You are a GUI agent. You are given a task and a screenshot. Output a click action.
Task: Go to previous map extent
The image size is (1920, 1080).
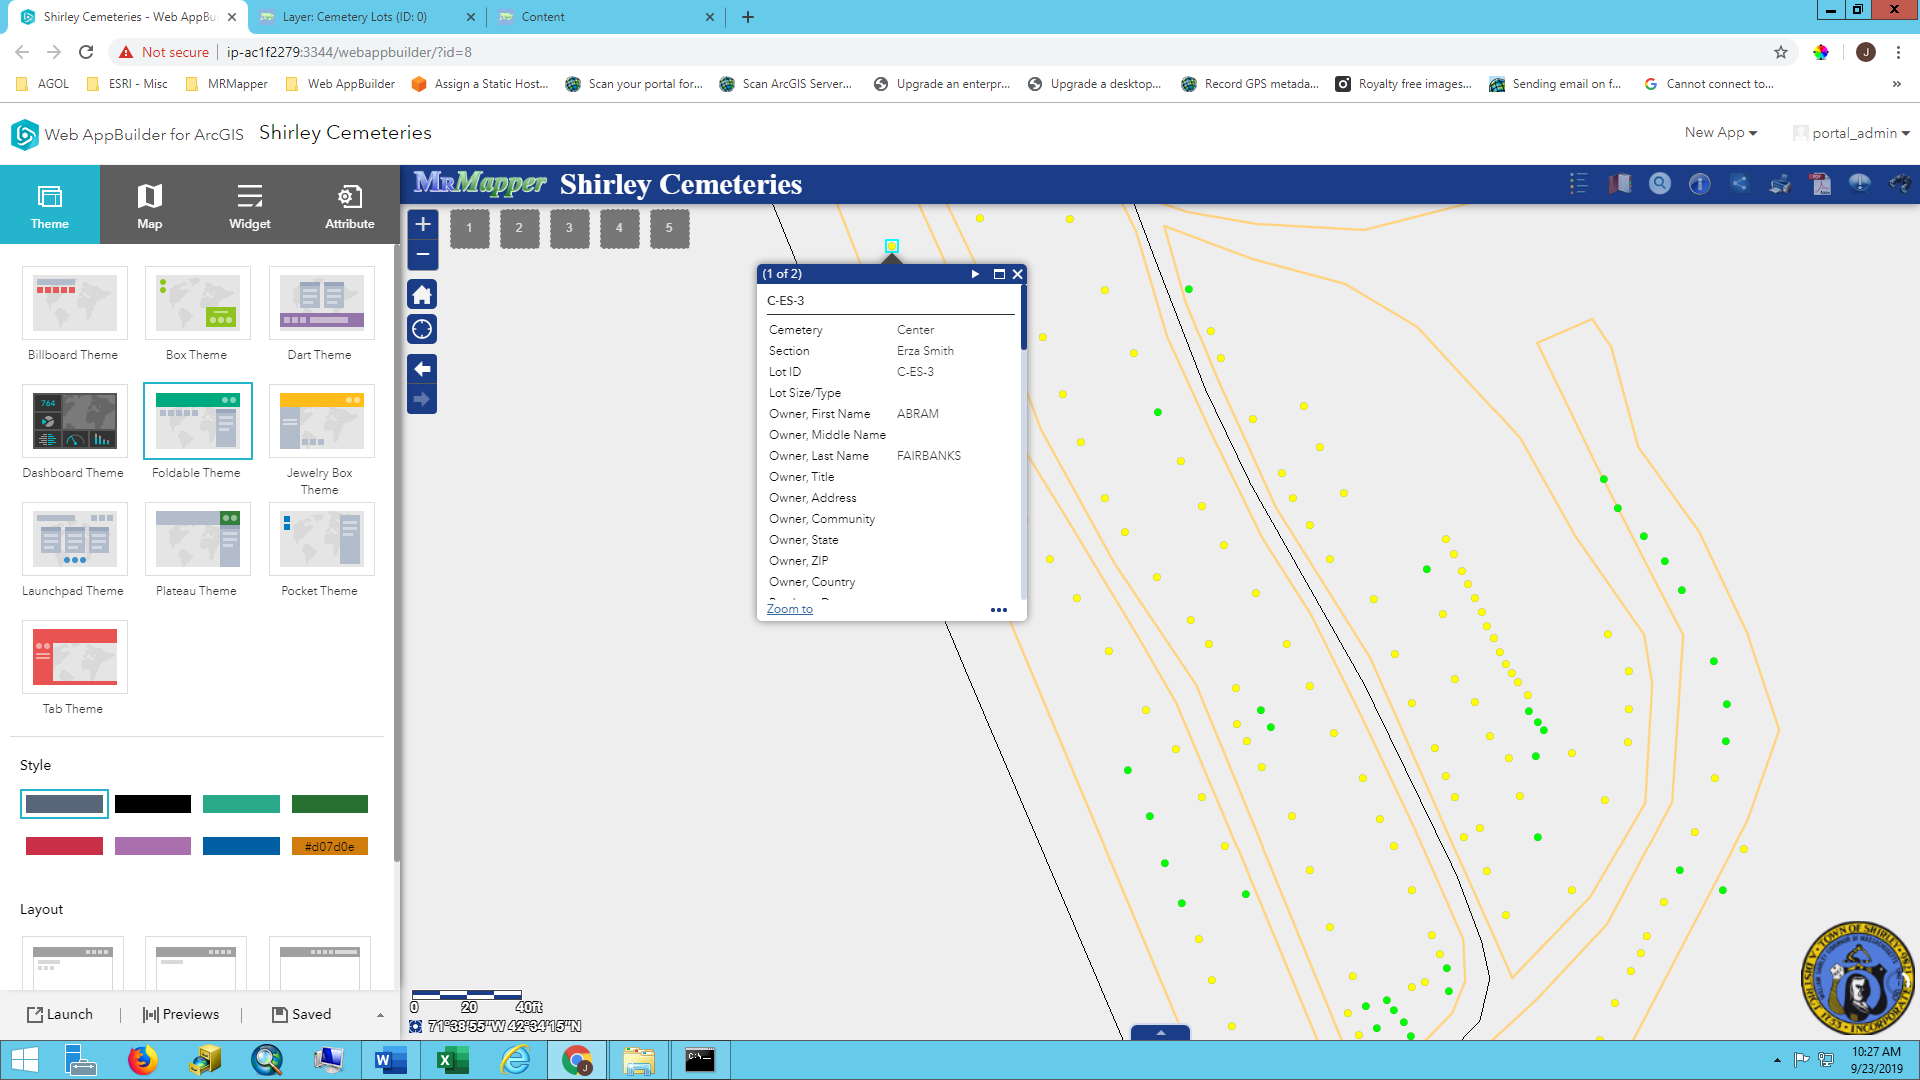pyautogui.click(x=422, y=369)
